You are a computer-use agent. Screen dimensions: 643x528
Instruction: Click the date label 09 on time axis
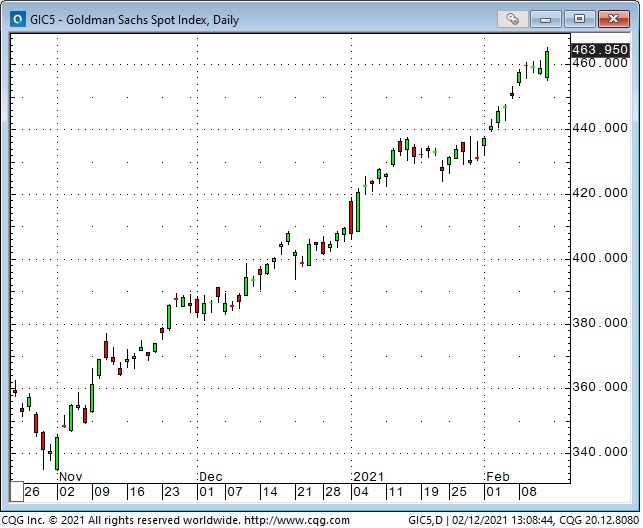pyautogui.click(x=101, y=492)
